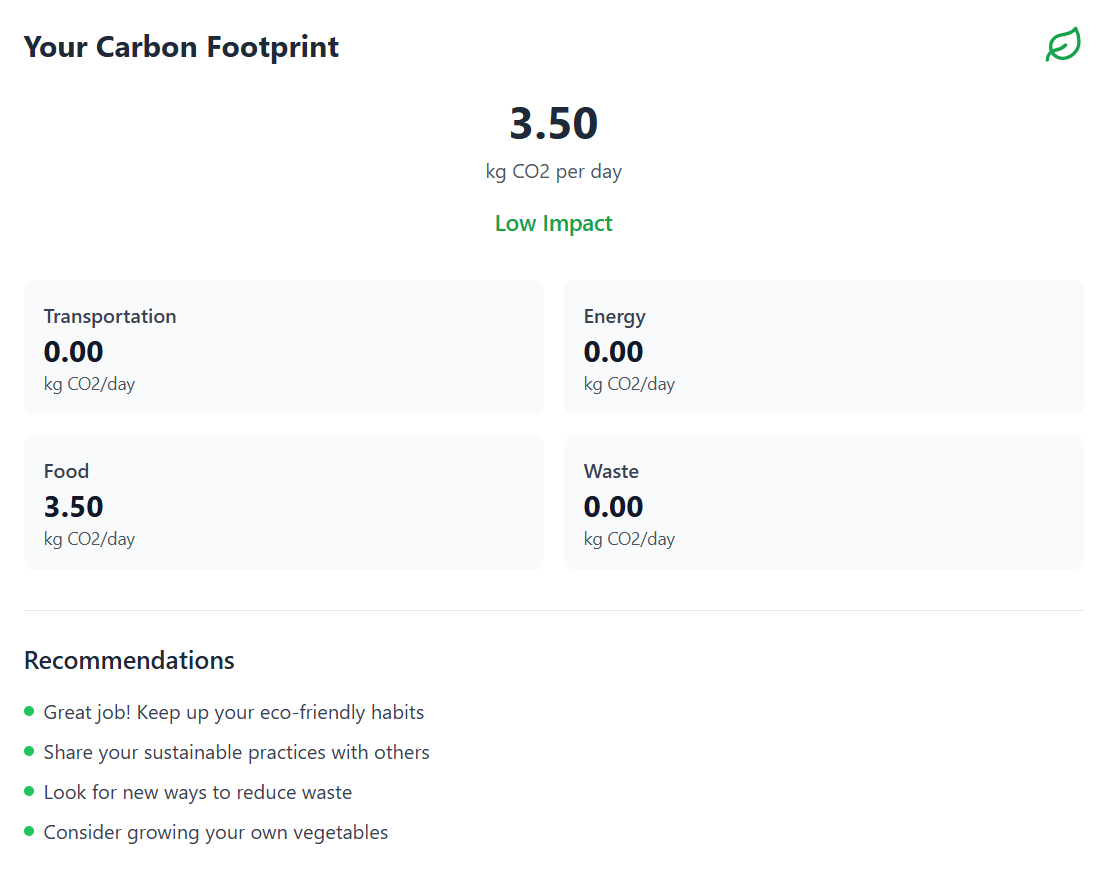The image size is (1107, 870).
Task: Click the Food 3.50 value
Action: 73,507
